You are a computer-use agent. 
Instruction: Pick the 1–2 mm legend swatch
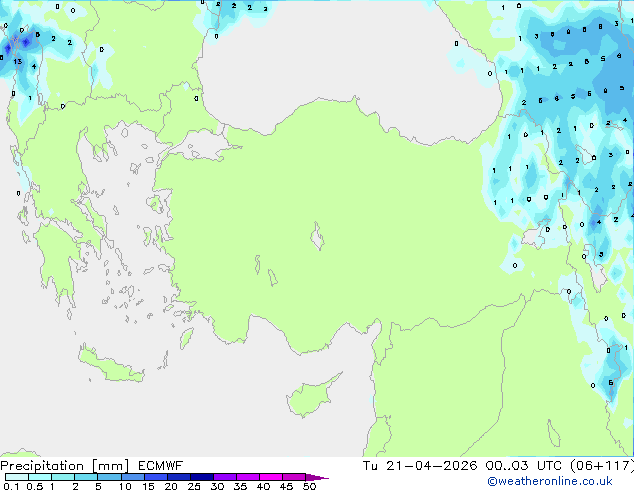(63, 477)
